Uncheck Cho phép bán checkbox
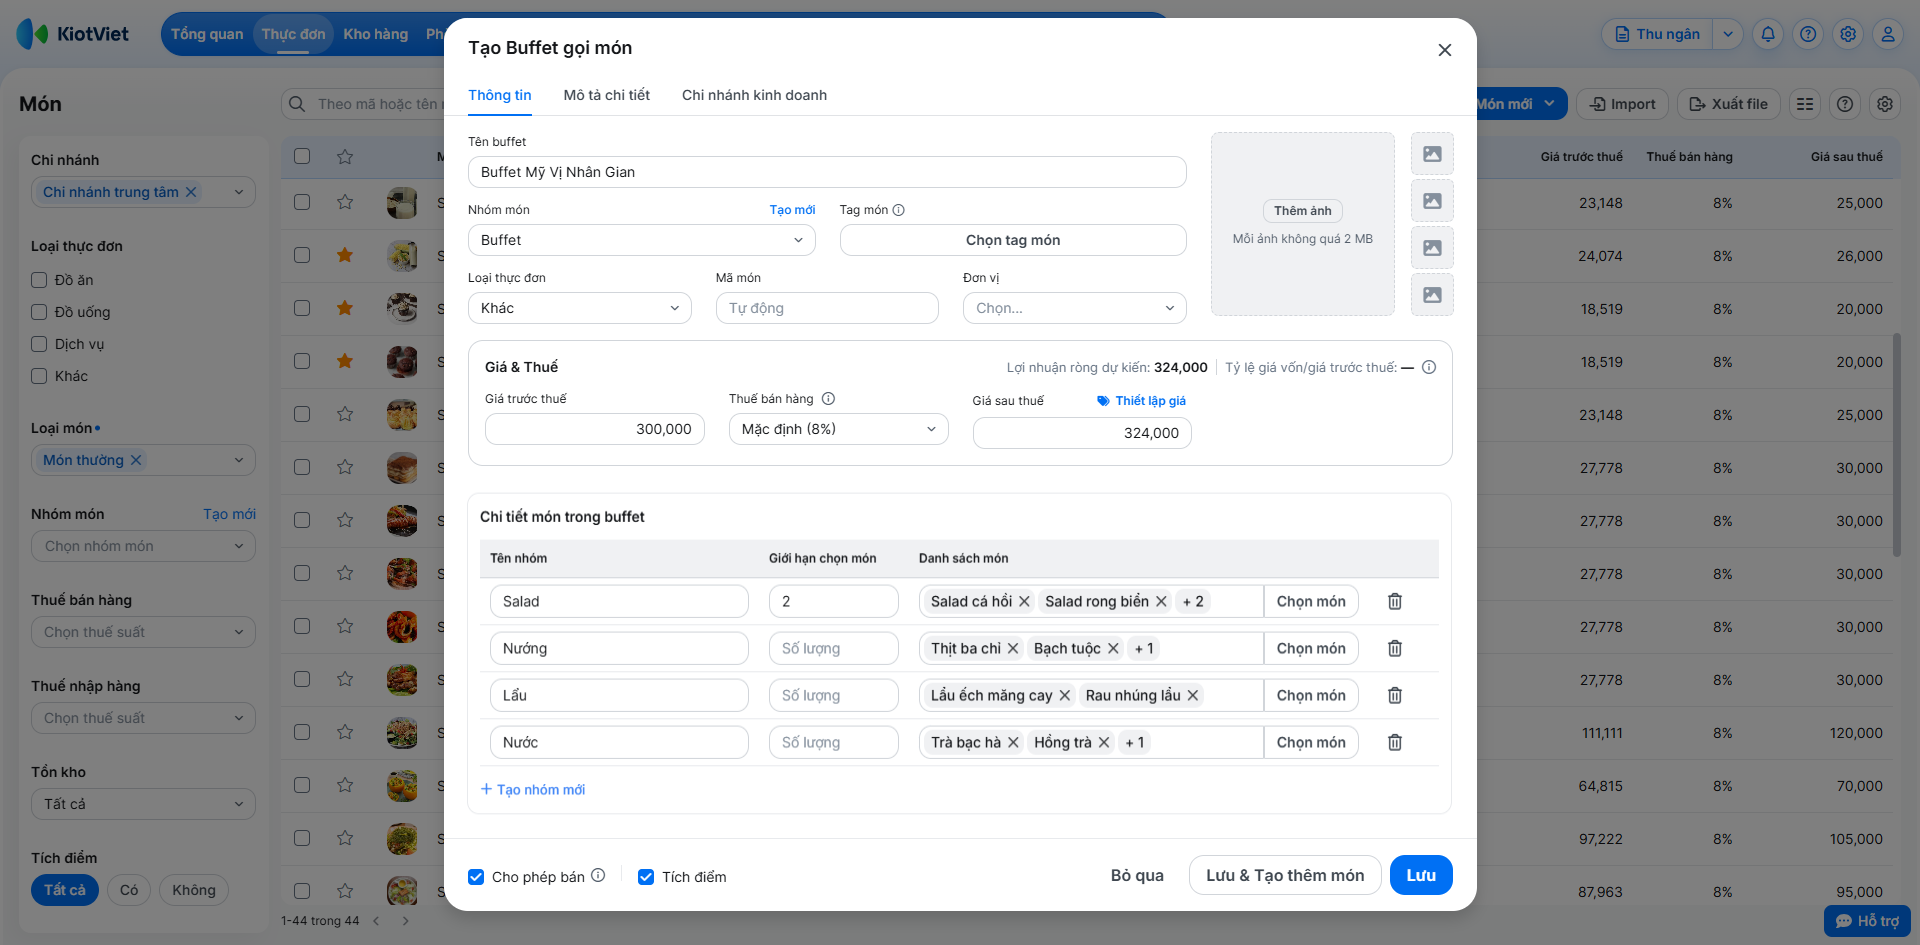The image size is (1920, 945). tap(476, 877)
